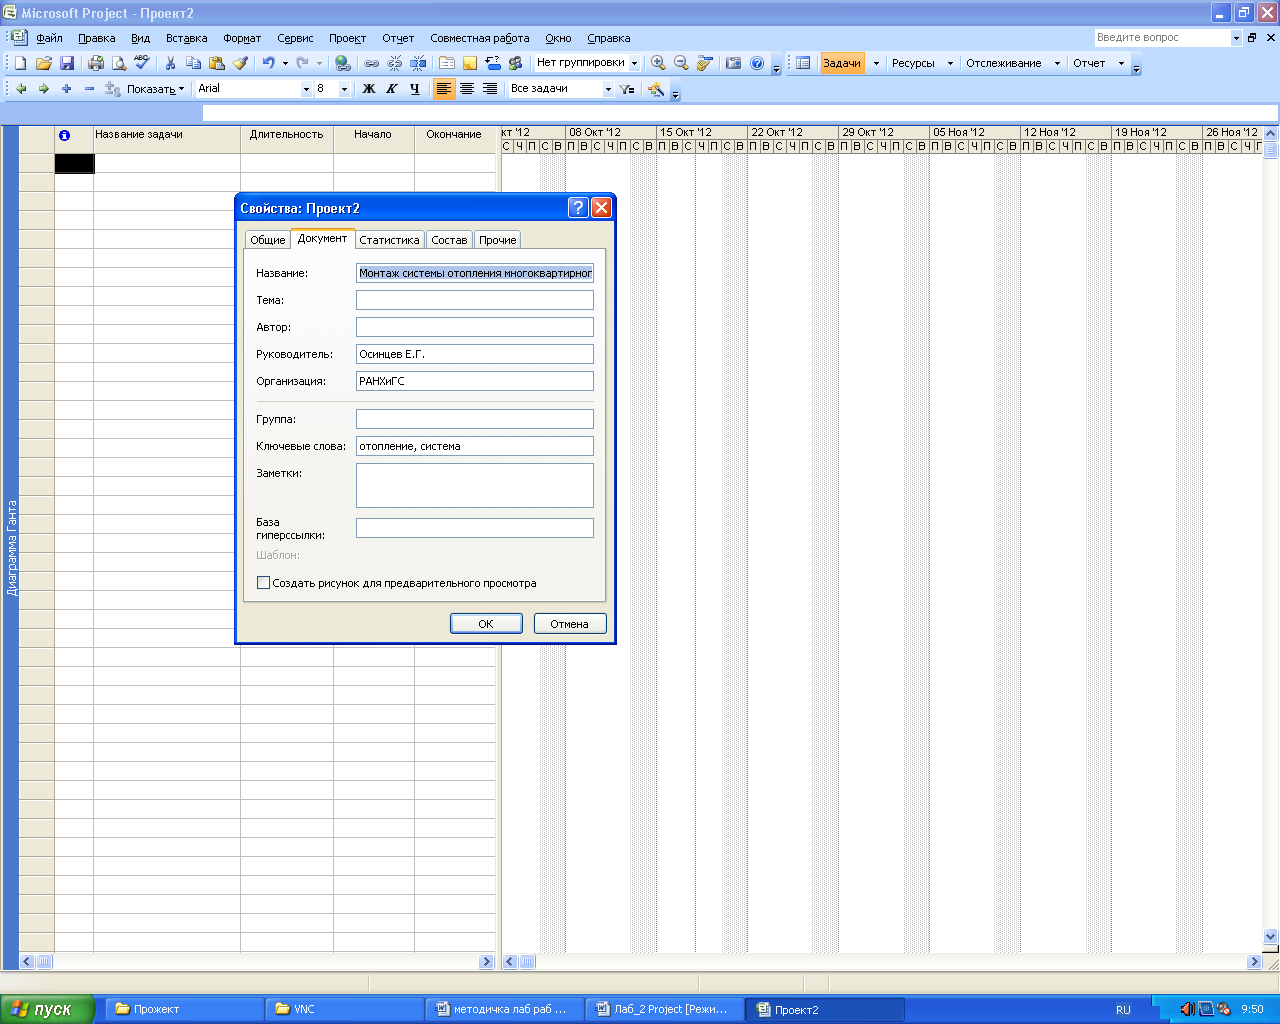Confirm properties with OK button
The image size is (1280, 1024).
coord(486,623)
